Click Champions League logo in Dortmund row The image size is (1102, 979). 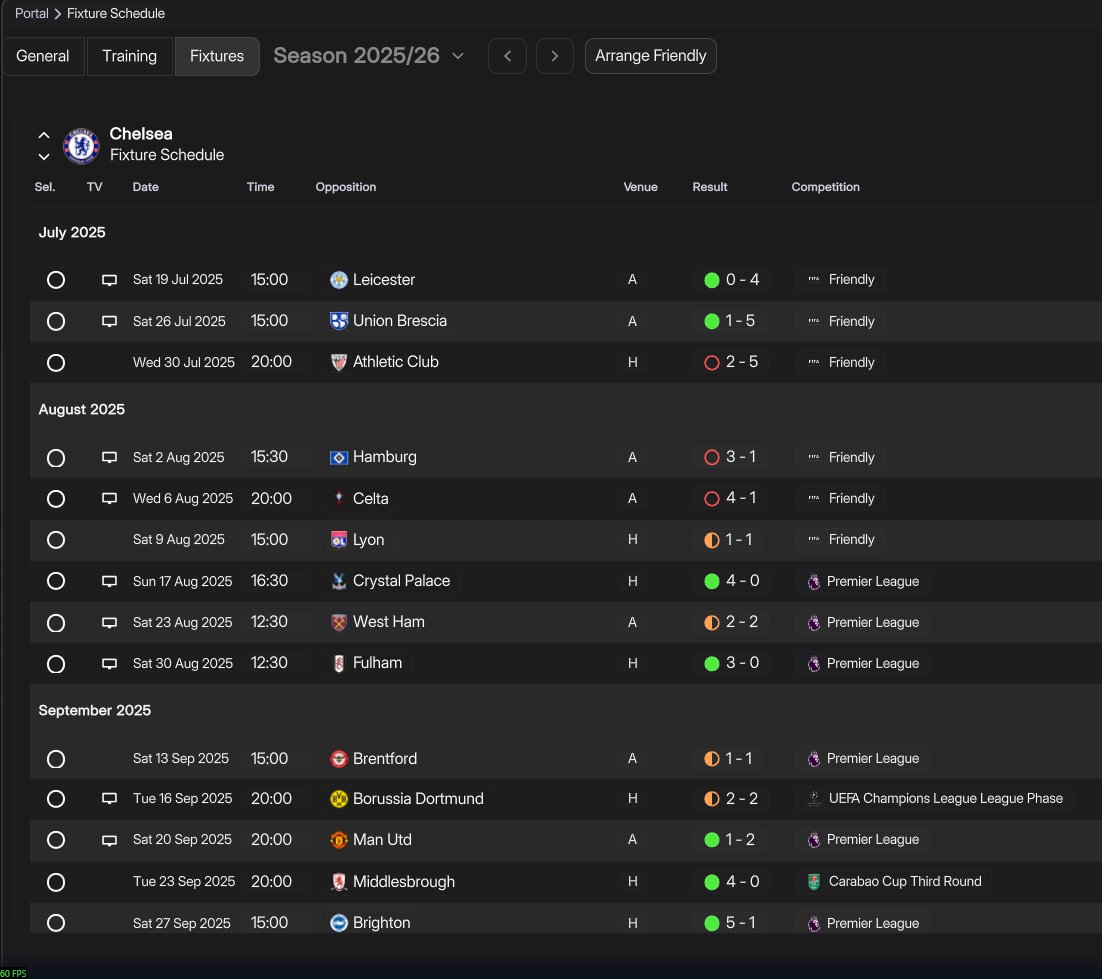814,799
